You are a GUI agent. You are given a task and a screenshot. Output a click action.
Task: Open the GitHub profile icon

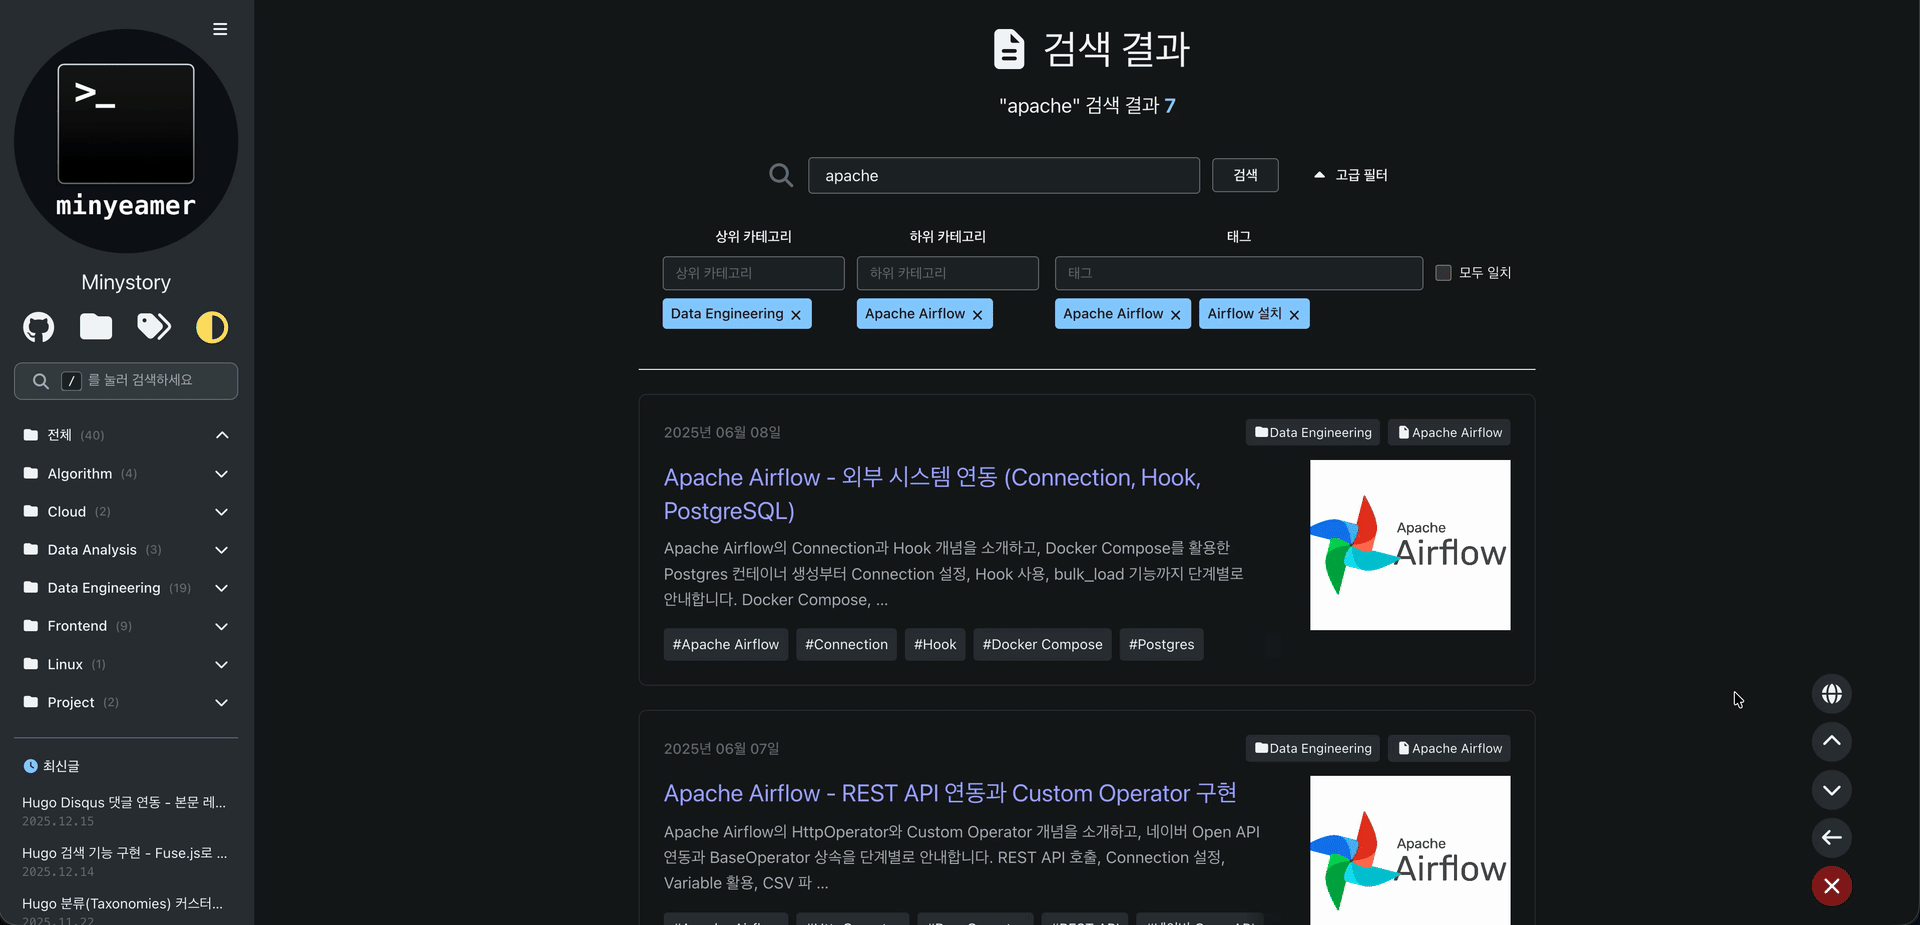tap(39, 327)
